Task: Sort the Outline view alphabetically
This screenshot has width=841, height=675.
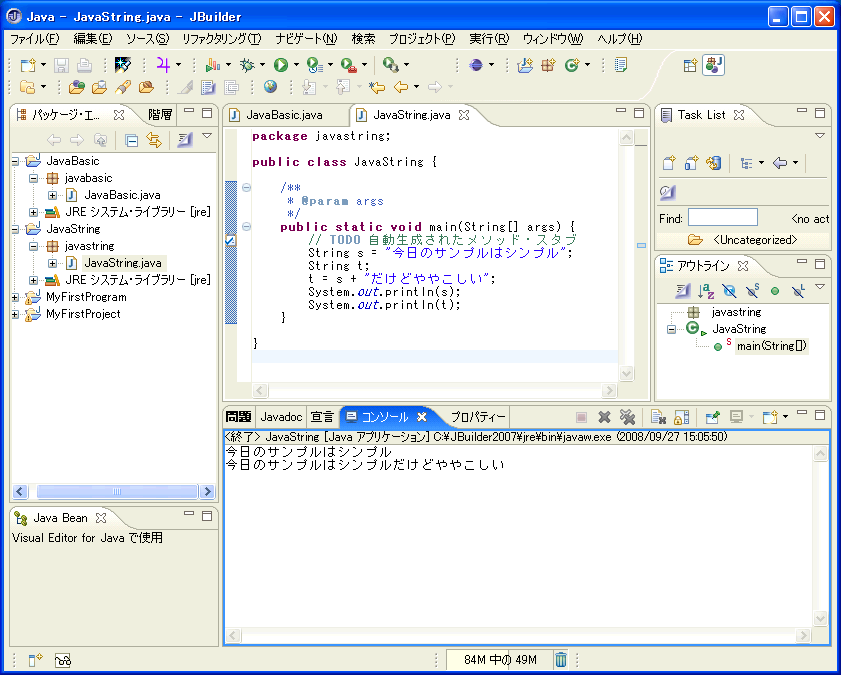Action: (x=706, y=291)
